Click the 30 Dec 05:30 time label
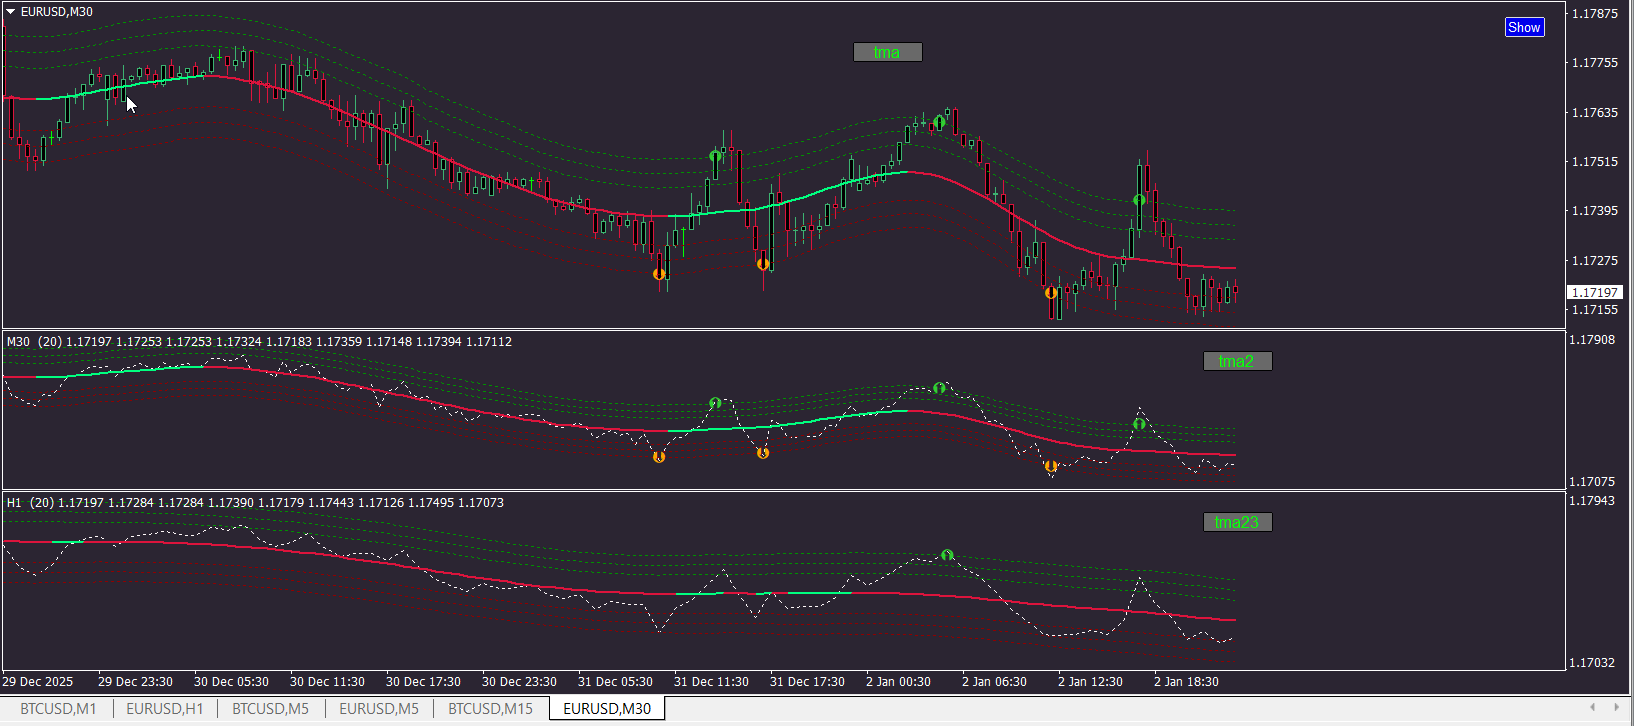 click(231, 682)
